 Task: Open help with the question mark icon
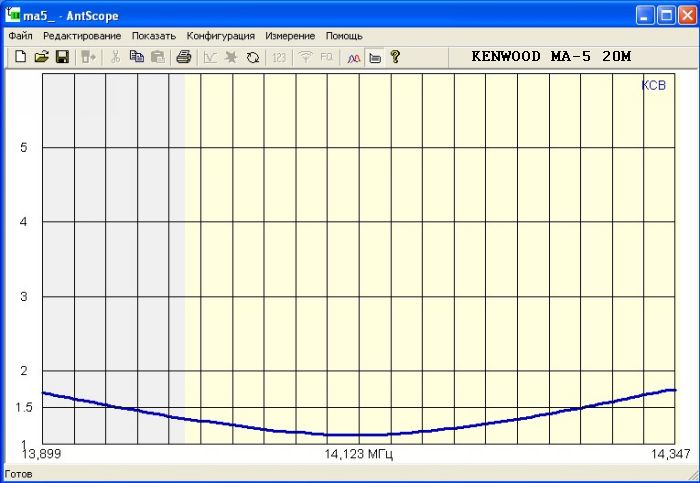click(x=395, y=57)
